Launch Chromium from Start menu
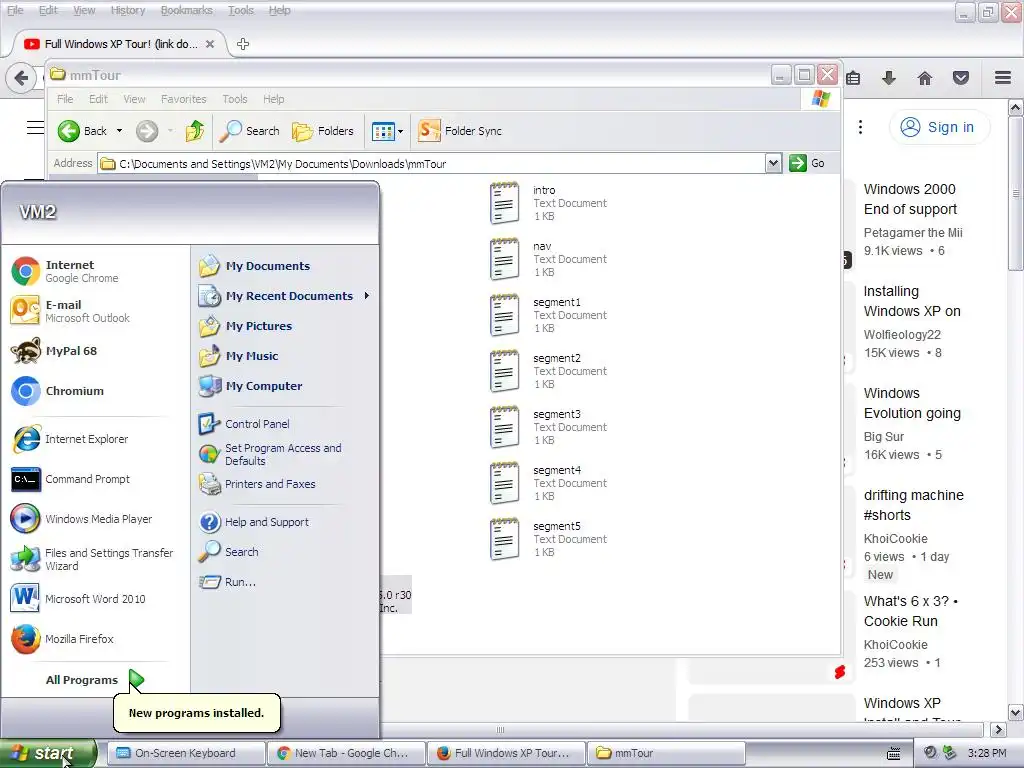The image size is (1024, 768). (59, 391)
